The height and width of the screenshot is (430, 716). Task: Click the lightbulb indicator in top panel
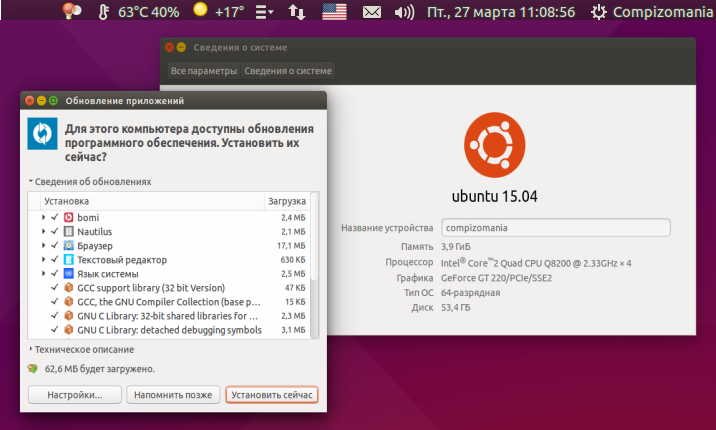coord(72,11)
